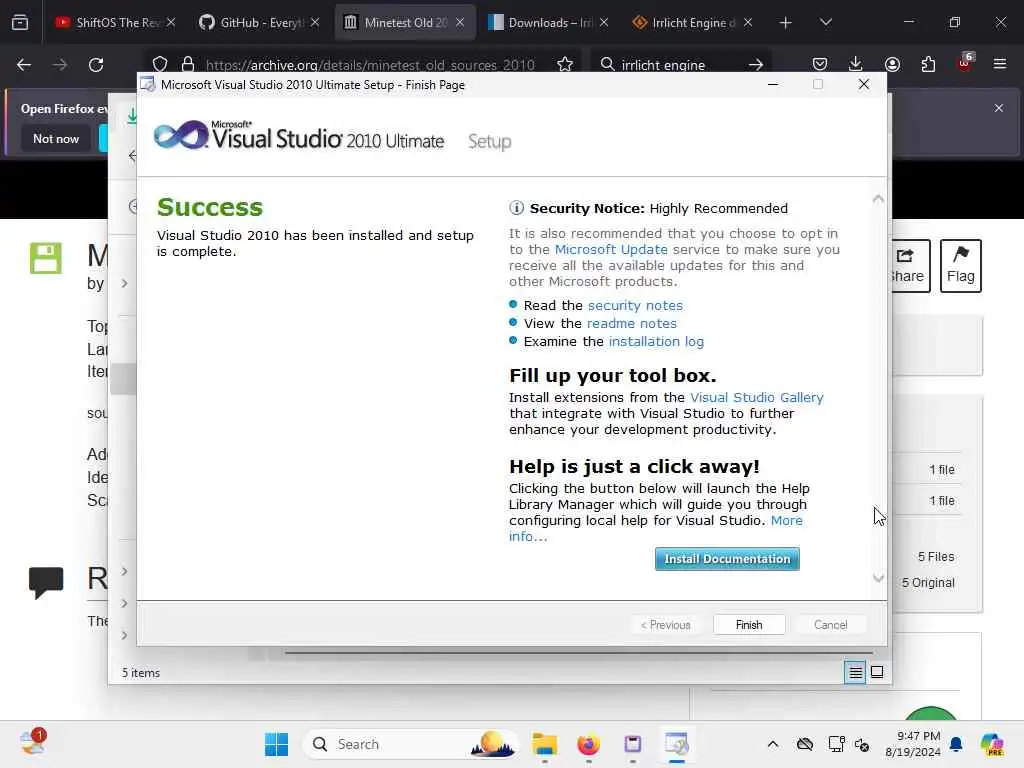
Task: Click the Pocket save icon
Action: coord(820,64)
